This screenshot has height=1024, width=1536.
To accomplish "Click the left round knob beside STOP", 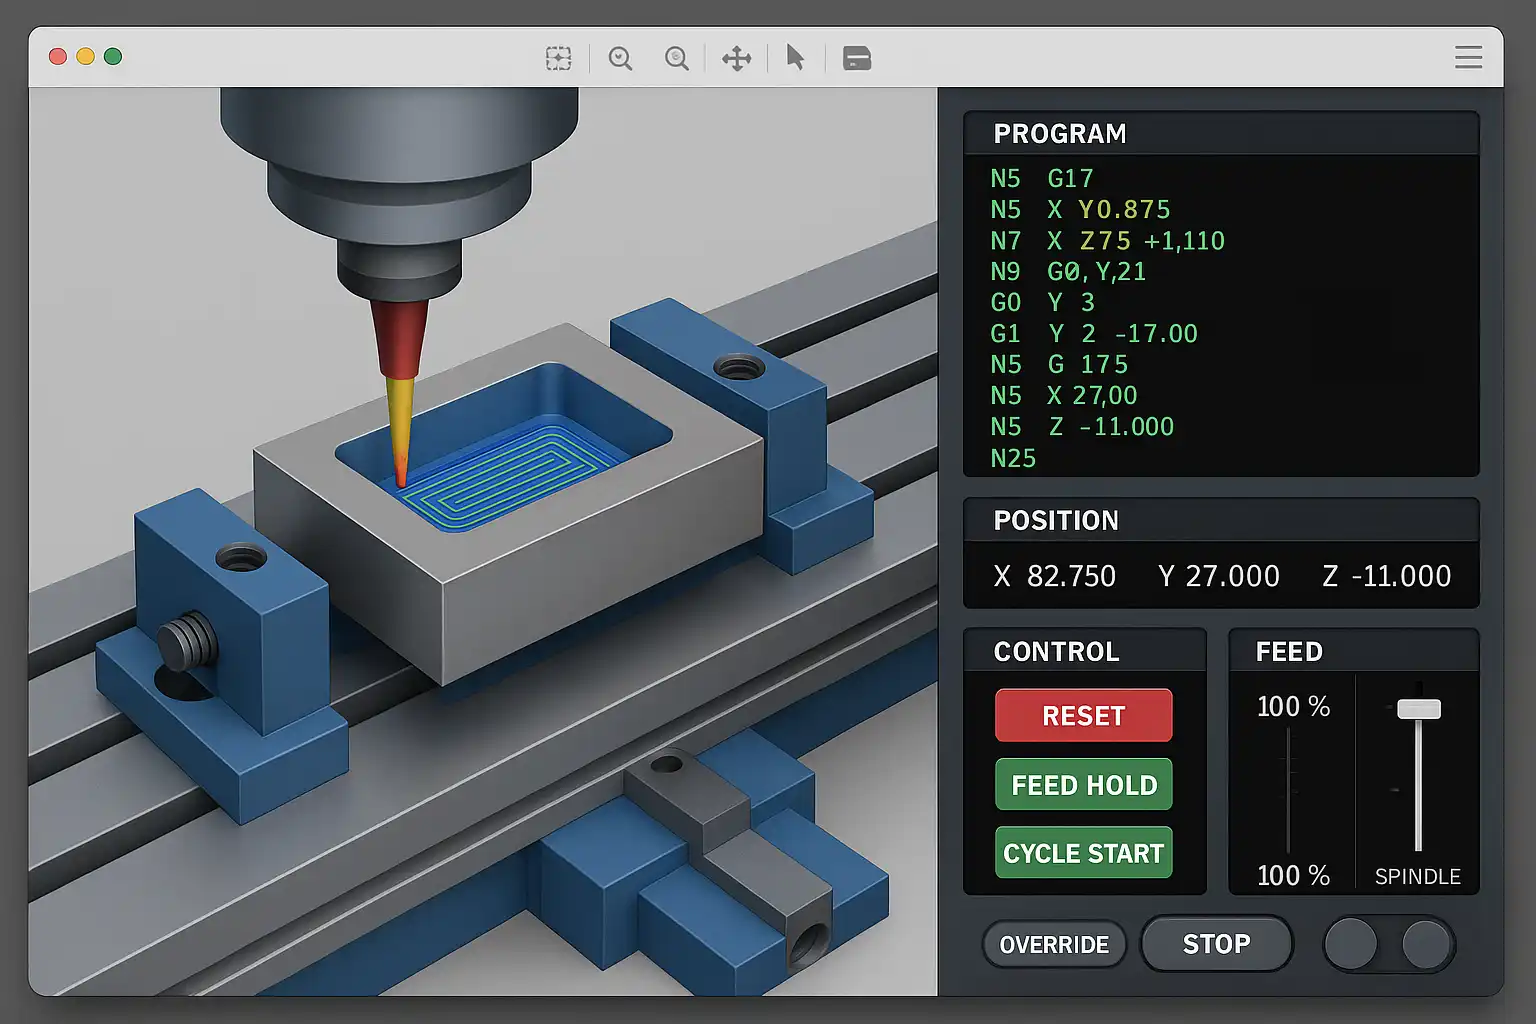I will [1351, 944].
